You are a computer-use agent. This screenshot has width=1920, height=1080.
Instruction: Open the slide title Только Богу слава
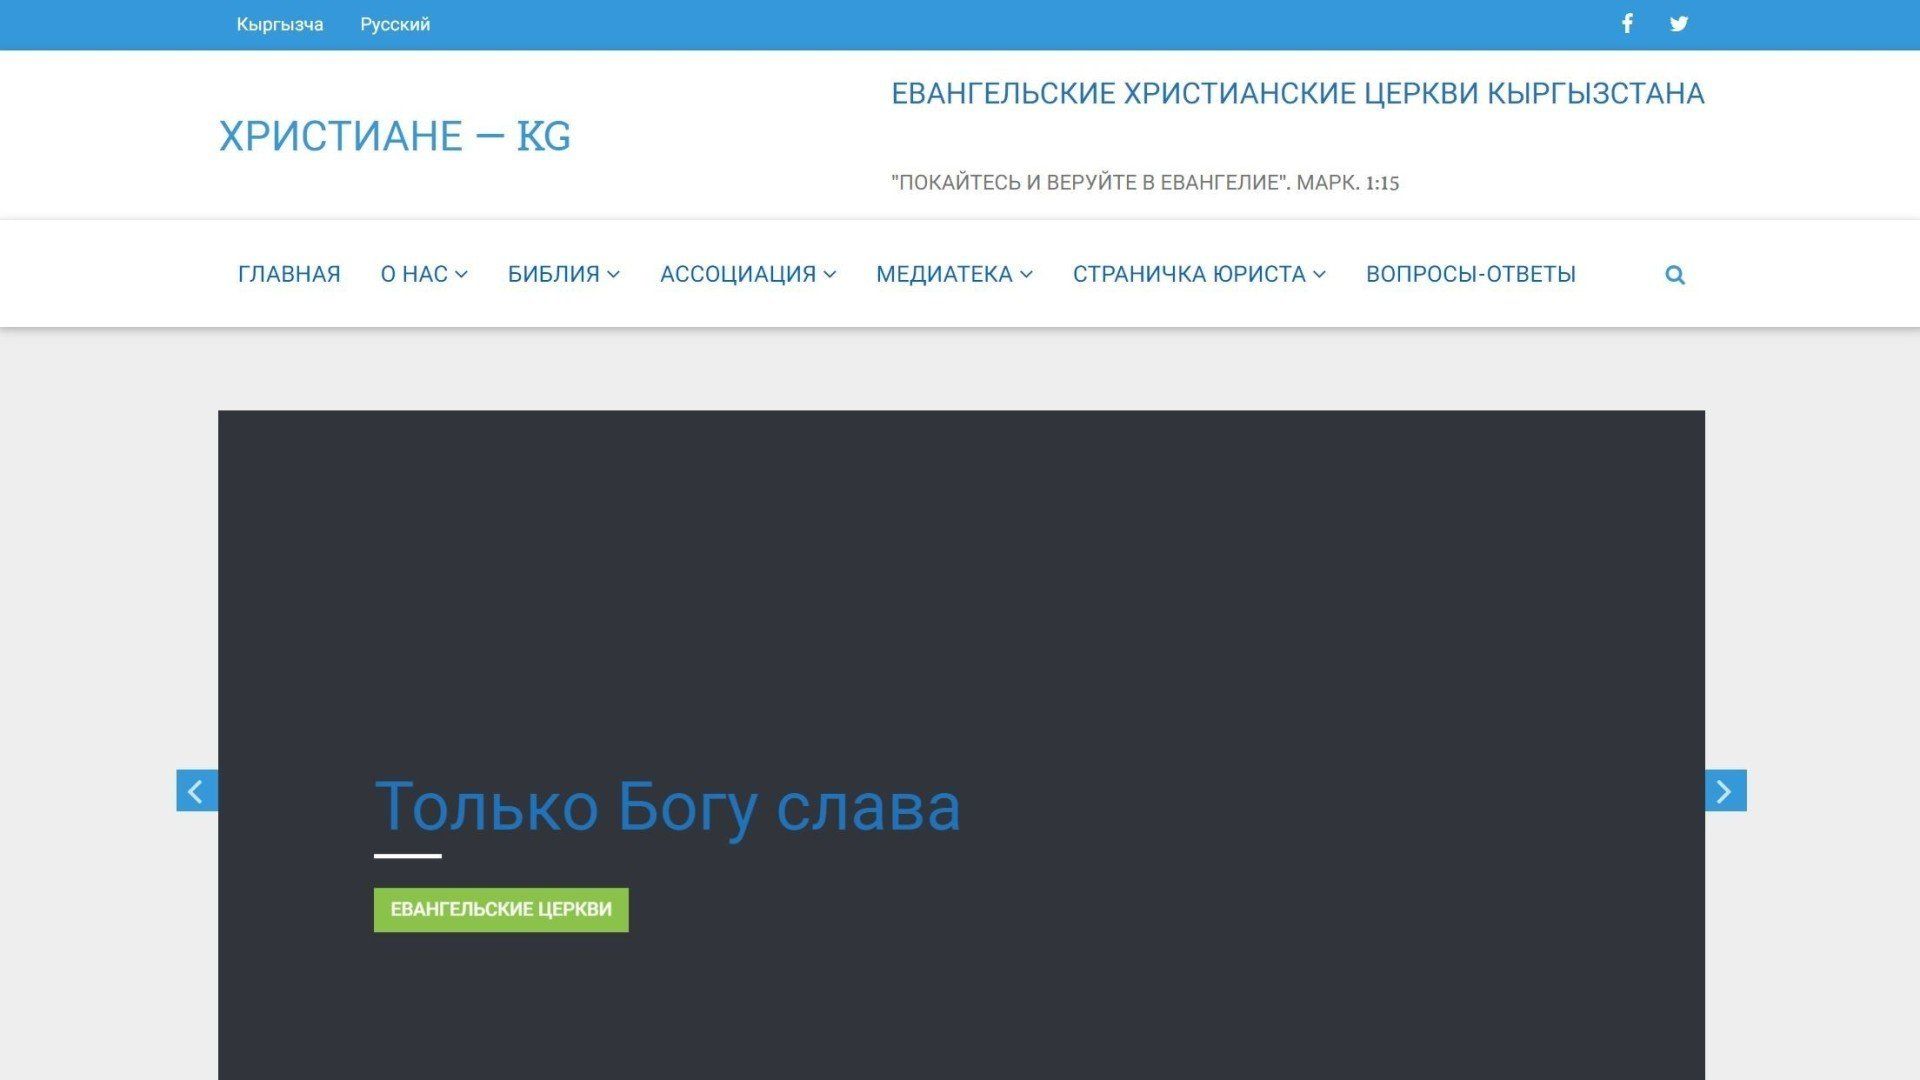coord(667,806)
